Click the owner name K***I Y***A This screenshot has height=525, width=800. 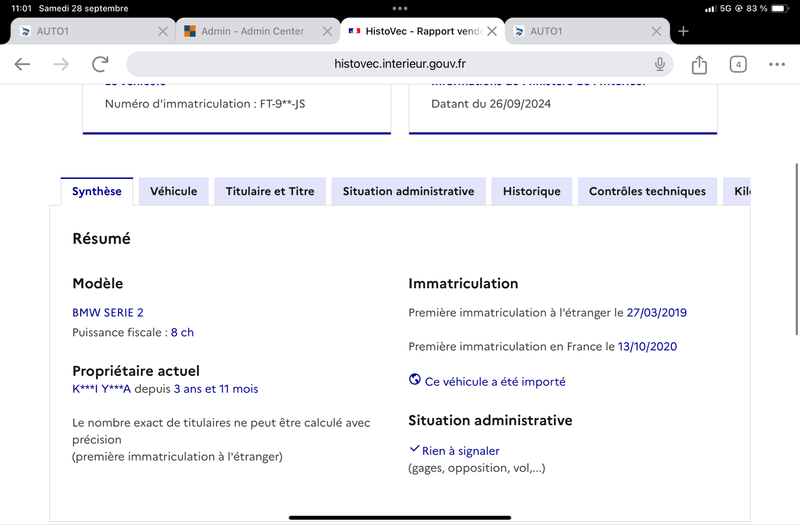(x=102, y=389)
